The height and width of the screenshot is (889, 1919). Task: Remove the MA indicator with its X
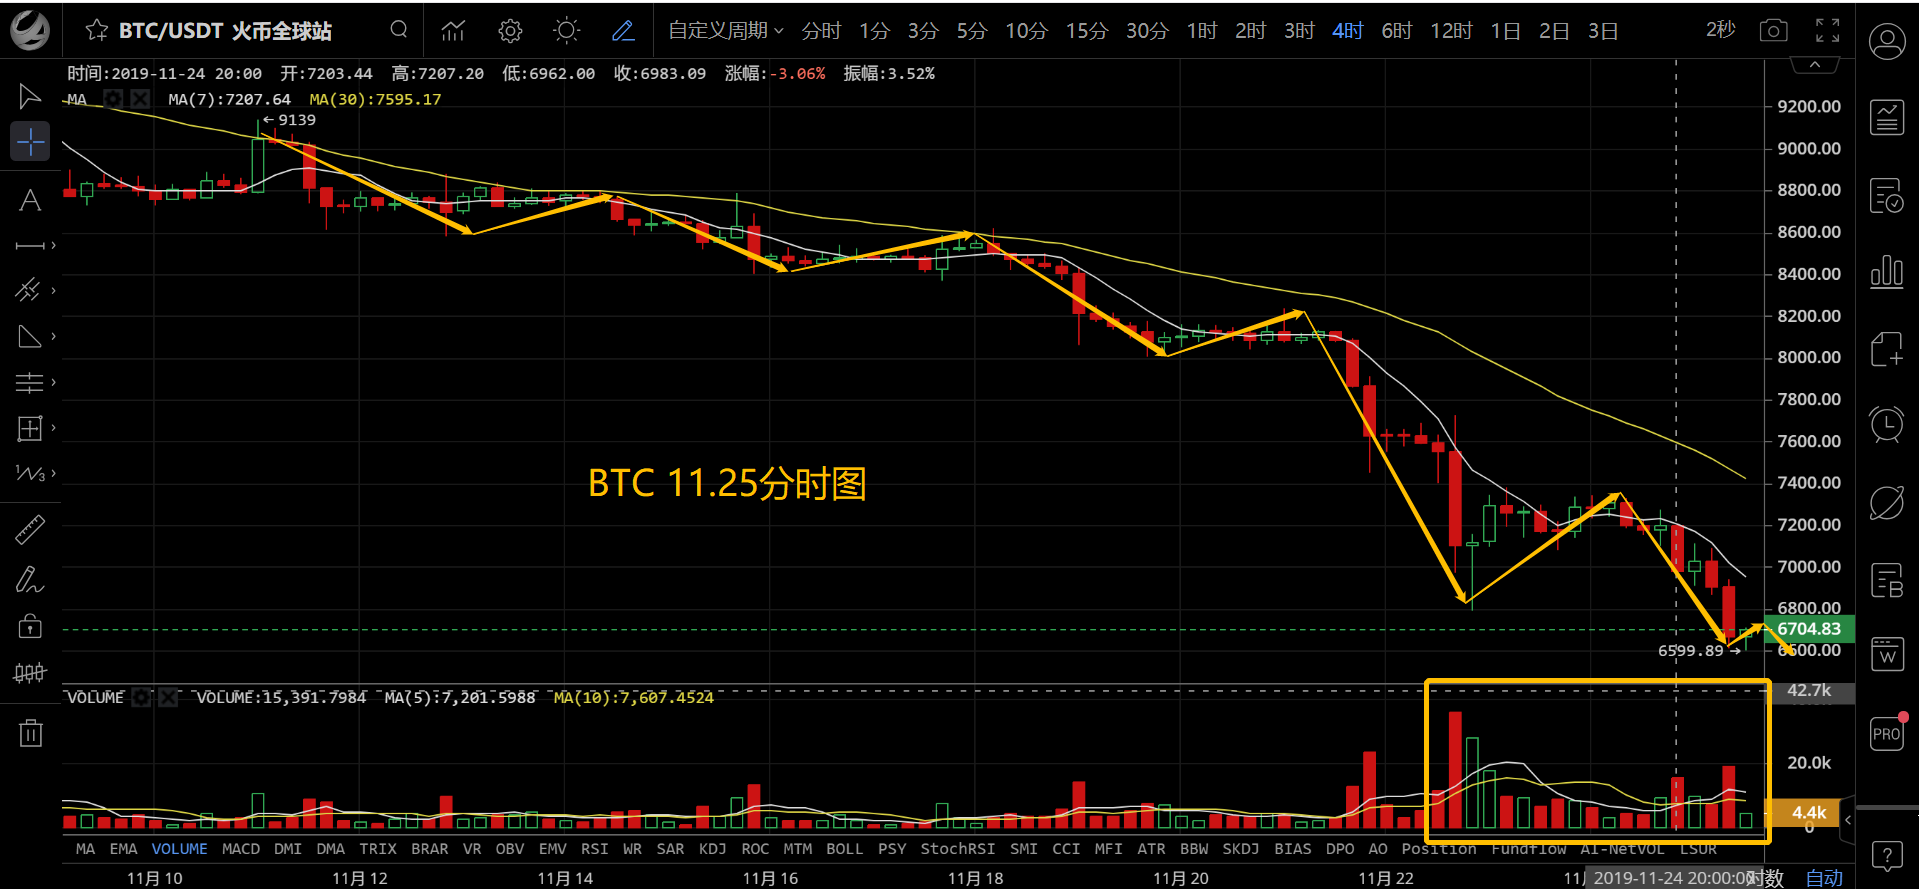pyautogui.click(x=140, y=99)
